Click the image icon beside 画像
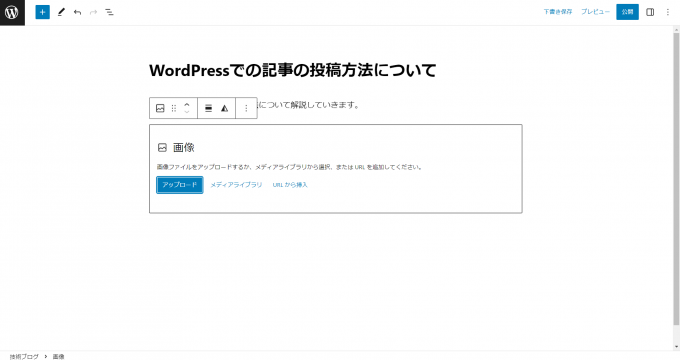The height and width of the screenshot is (360, 680). 162,147
